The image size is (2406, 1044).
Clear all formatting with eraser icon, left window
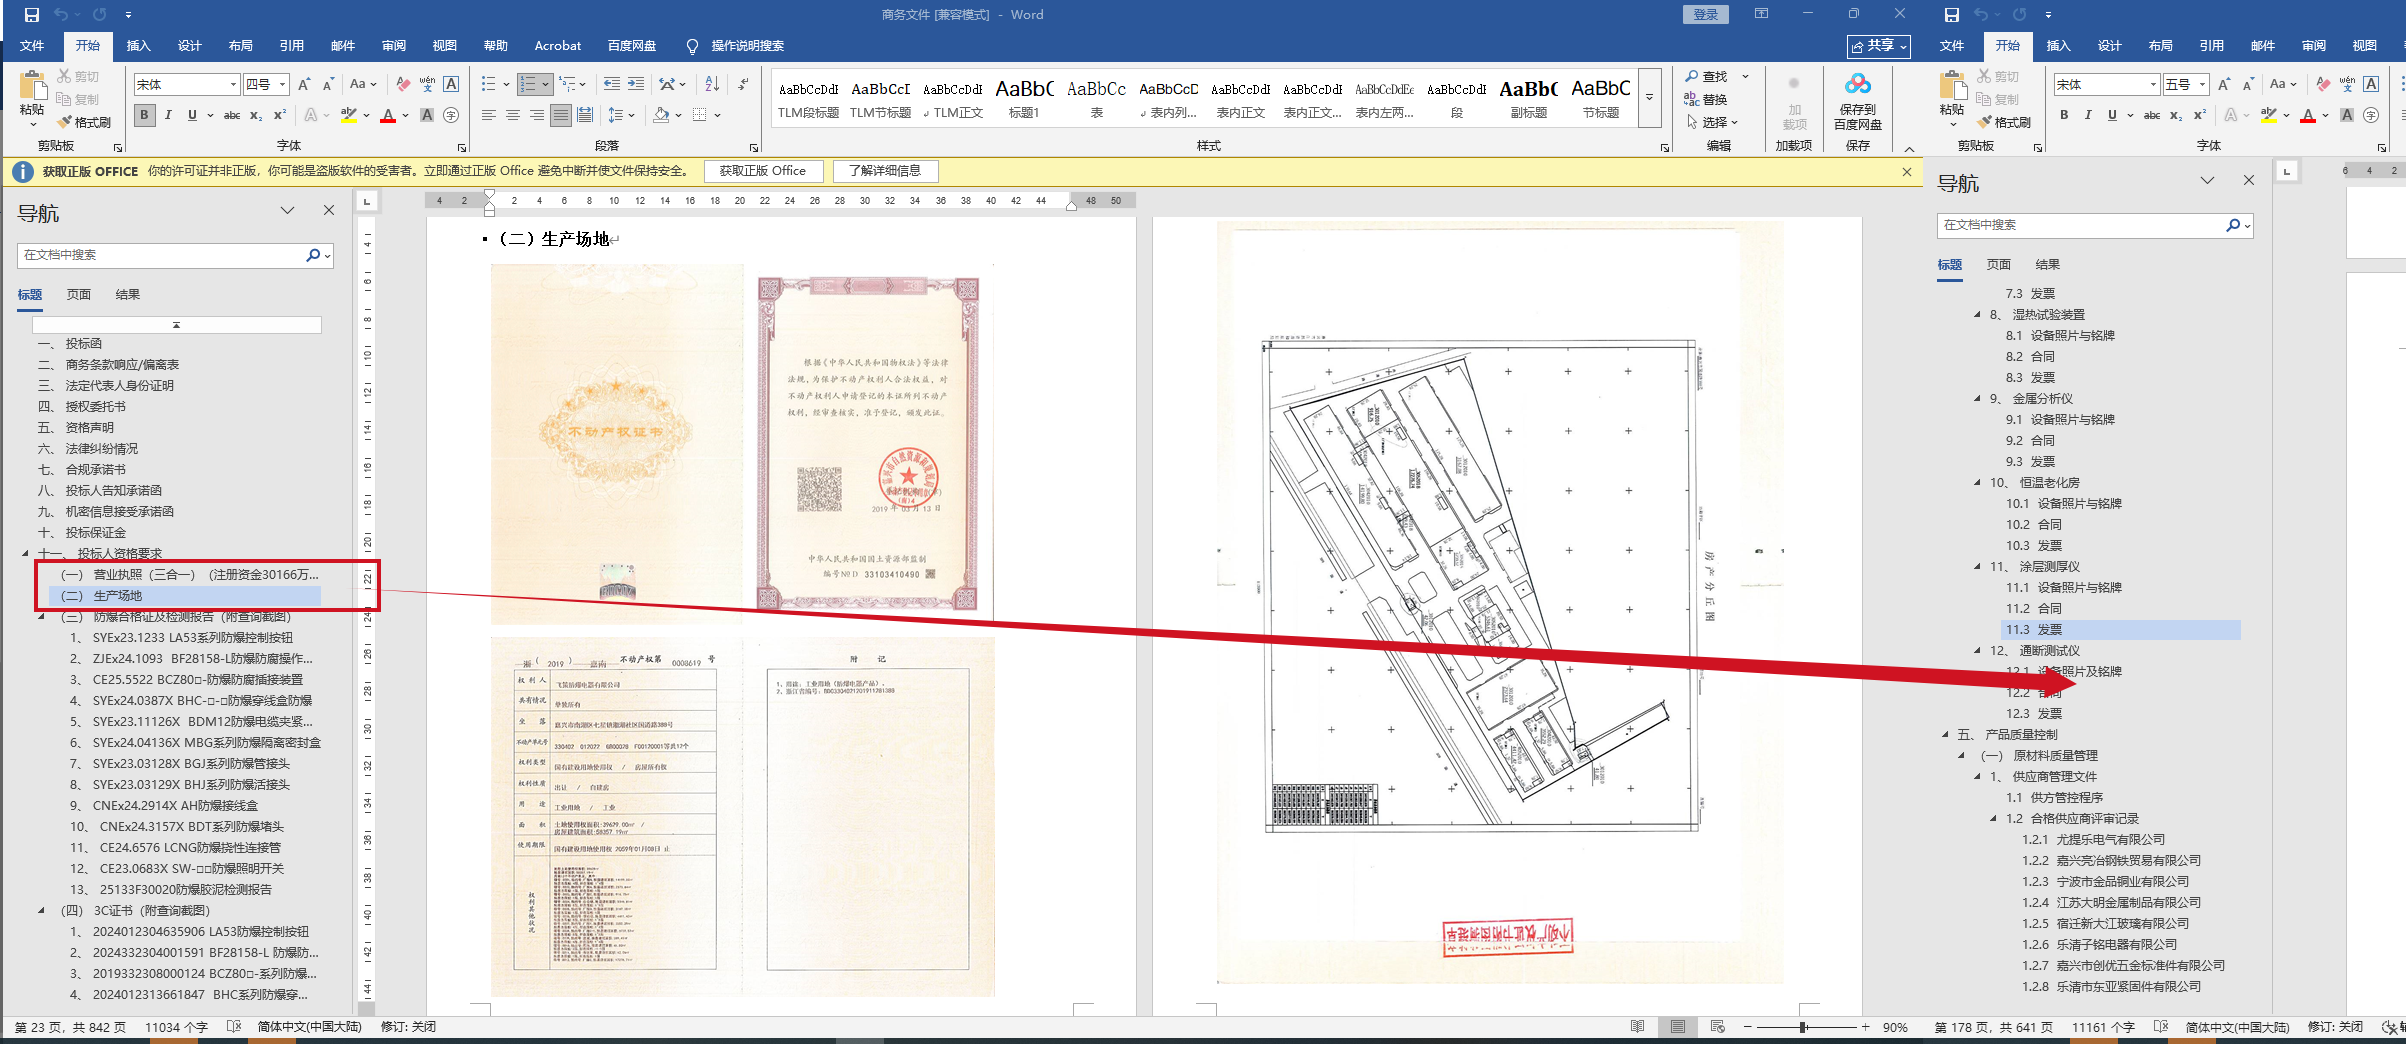pos(403,85)
